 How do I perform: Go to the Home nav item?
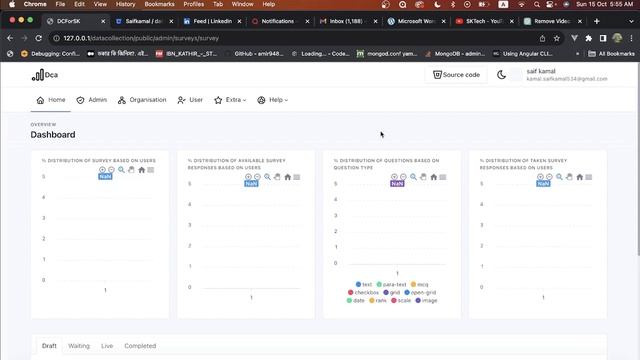(51, 100)
